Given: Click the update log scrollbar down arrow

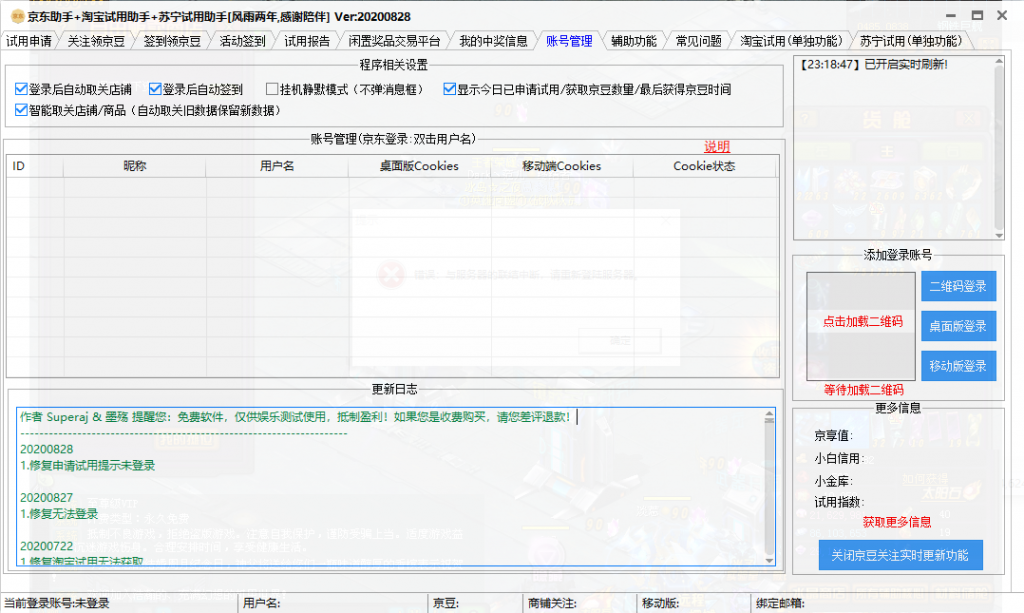Looking at the screenshot, I should (x=769, y=560).
